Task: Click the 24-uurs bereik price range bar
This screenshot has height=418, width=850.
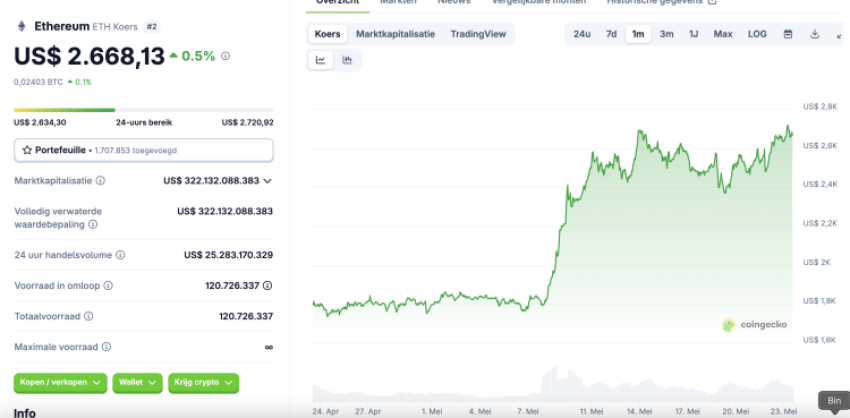Action: pyautogui.click(x=143, y=110)
